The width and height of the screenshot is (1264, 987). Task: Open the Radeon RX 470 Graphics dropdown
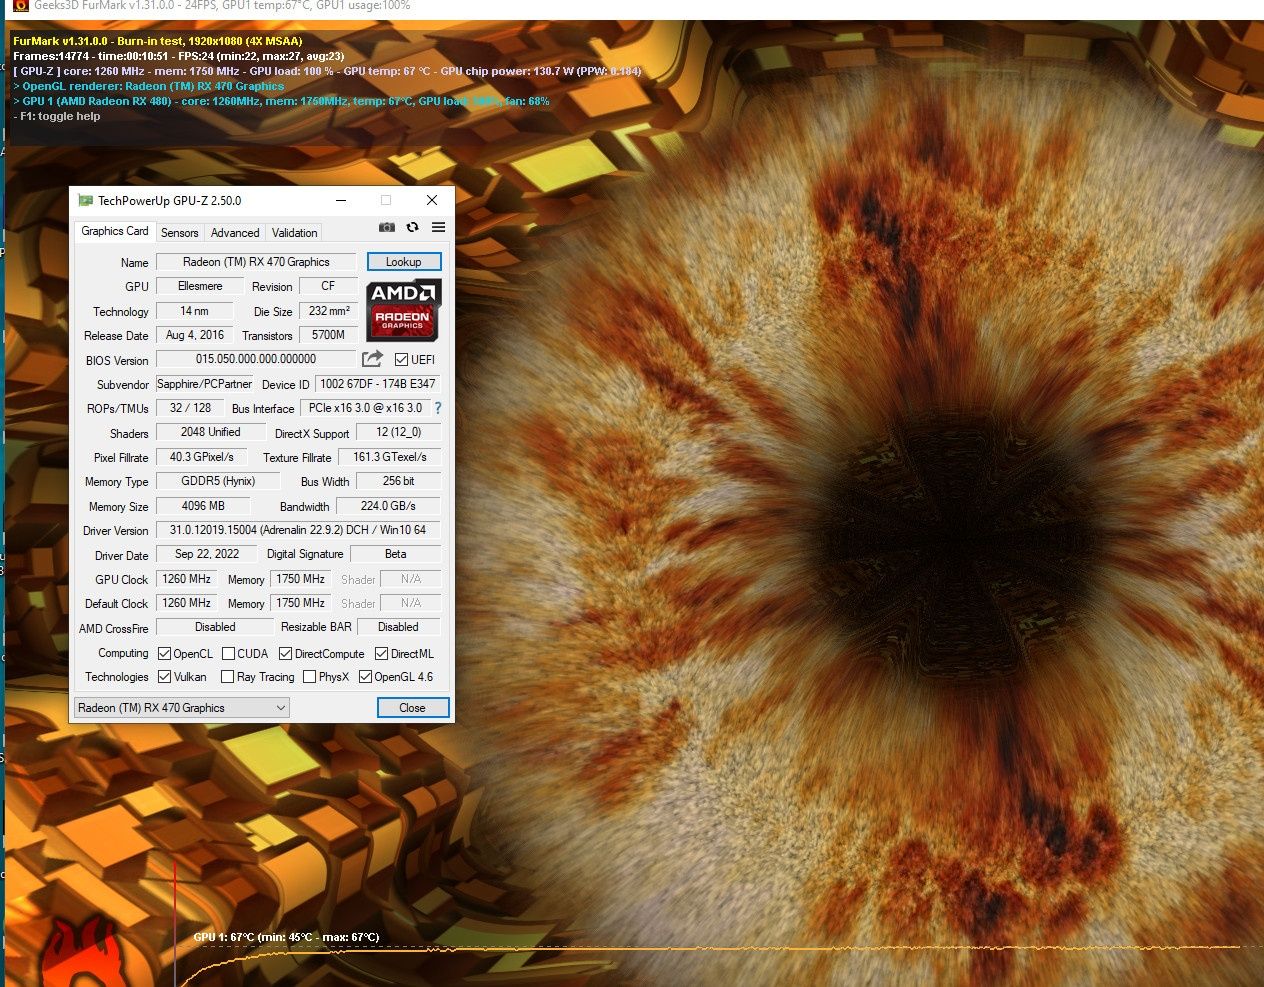[182, 708]
